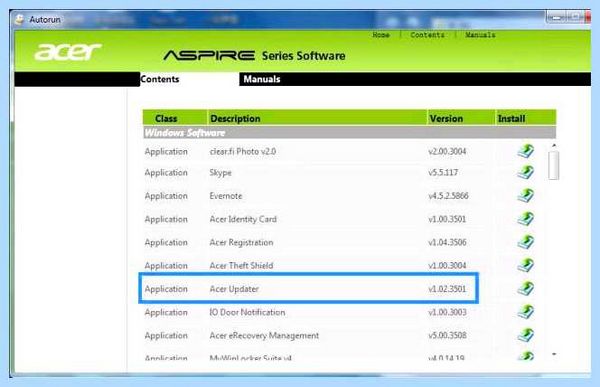
Task: Open the Home link in header
Action: [x=381, y=35]
